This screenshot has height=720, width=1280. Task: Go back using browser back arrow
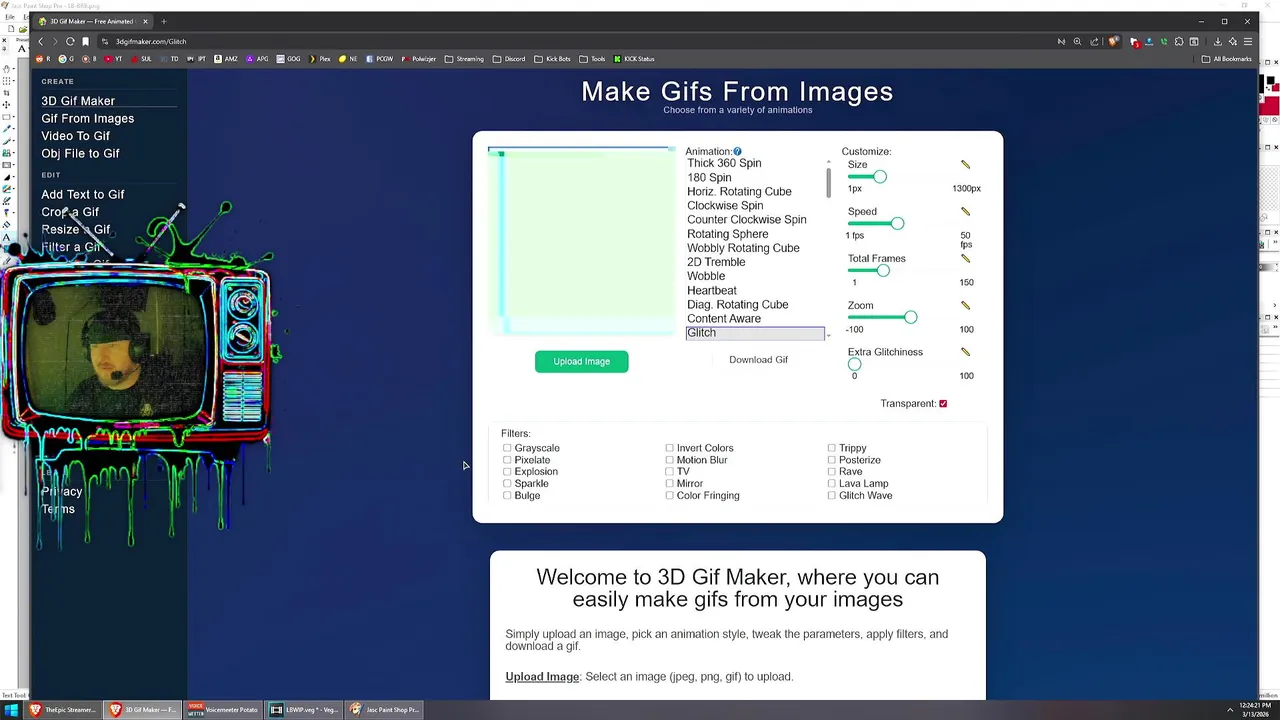(x=41, y=41)
